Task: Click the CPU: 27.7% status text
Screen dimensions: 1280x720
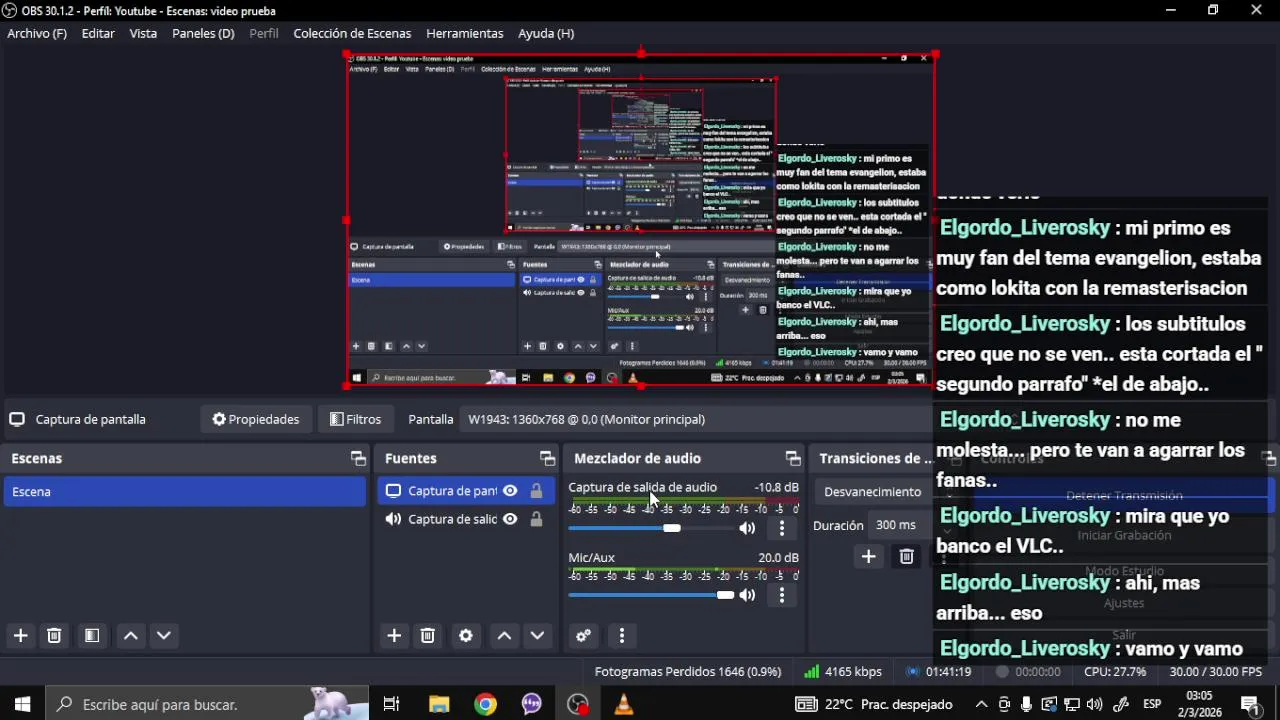Action: click(x=1115, y=672)
